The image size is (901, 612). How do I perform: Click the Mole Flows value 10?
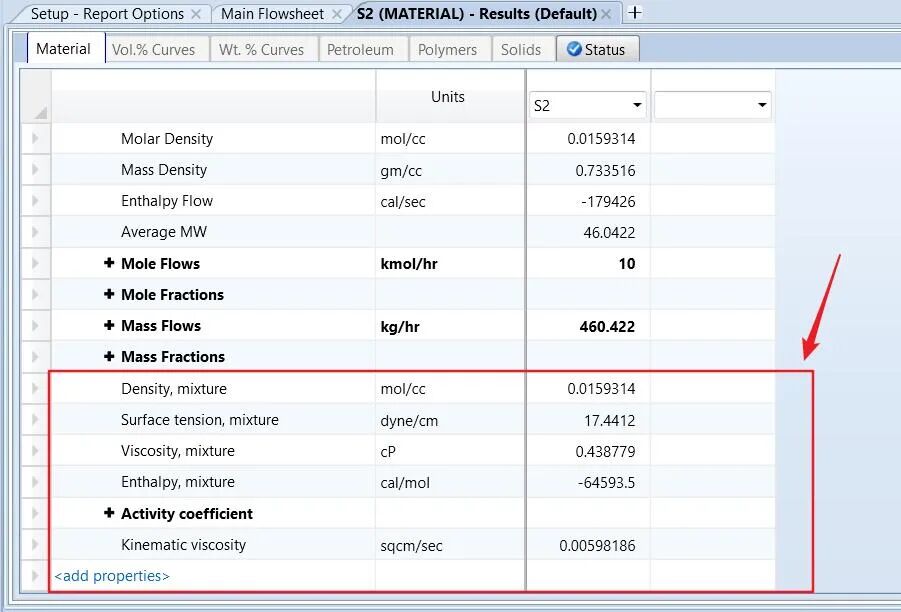click(x=627, y=263)
